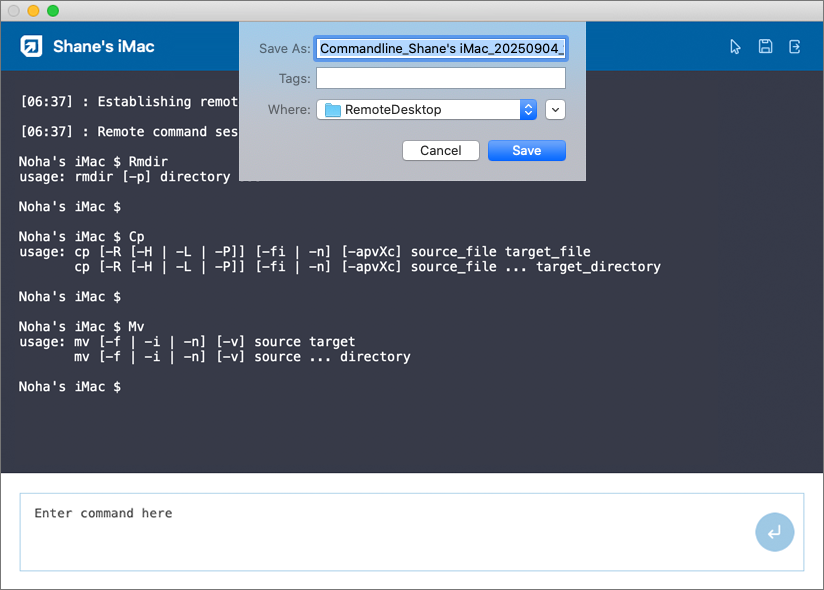Click the exit session icon in header

tap(795, 47)
